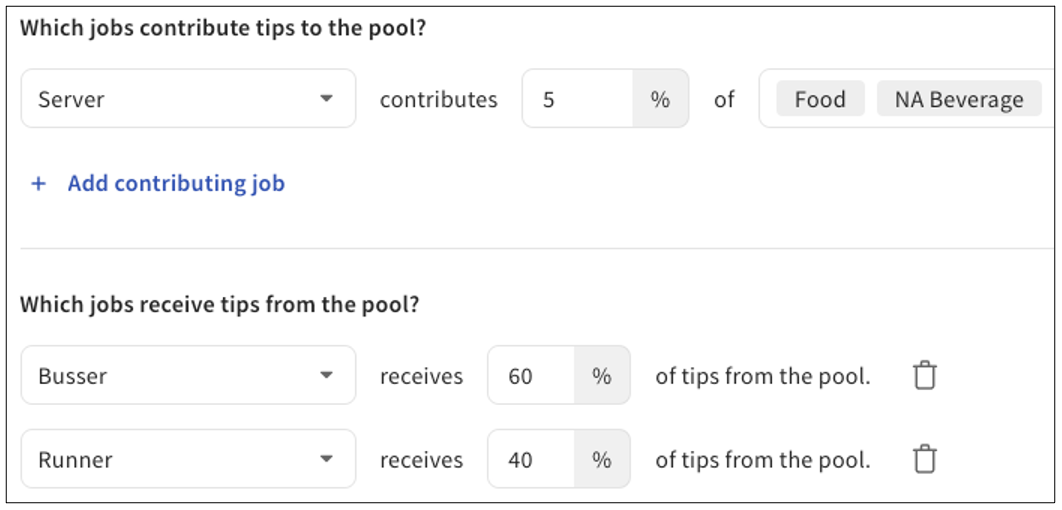Click the plus icon before Add contributing job
Image resolution: width=1062 pixels, height=510 pixels.
38,184
